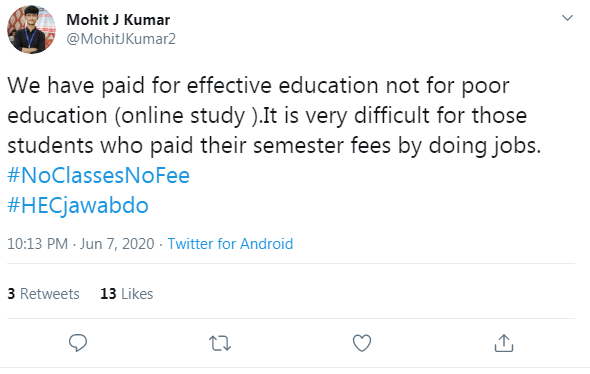Click the @MohitJKumar2 handle
590x374 pixels.
point(121,39)
